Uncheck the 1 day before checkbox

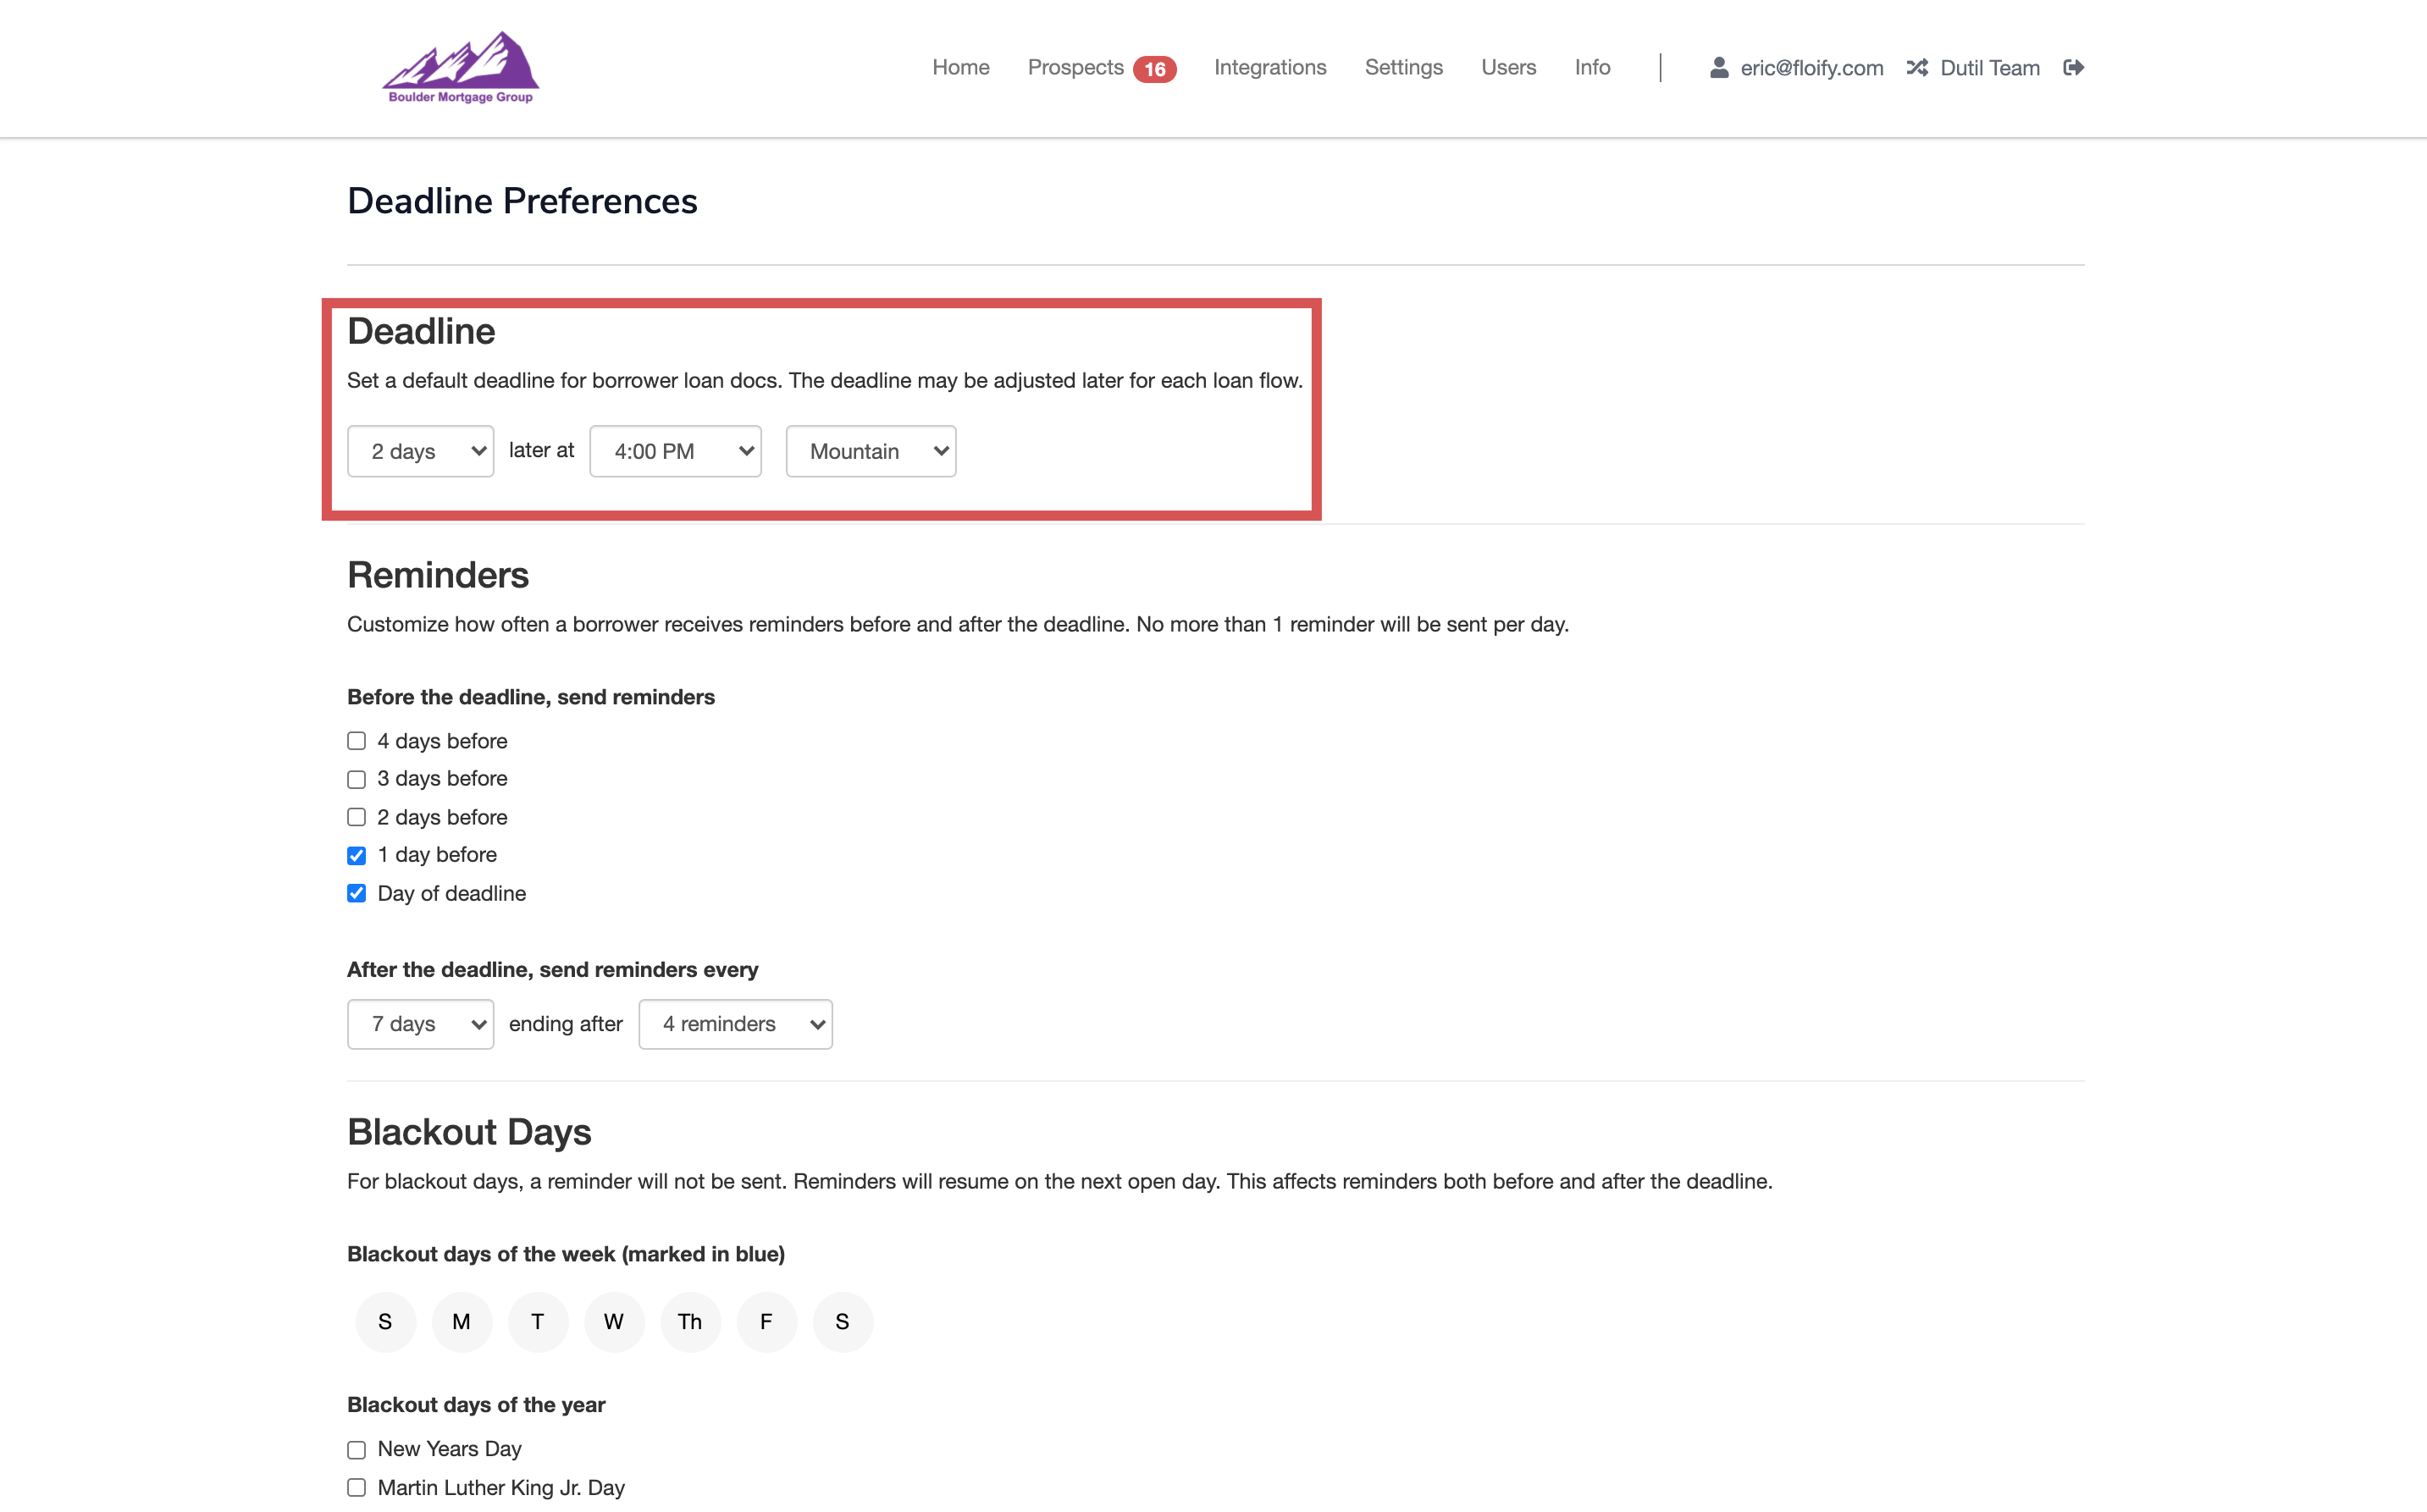click(x=357, y=855)
